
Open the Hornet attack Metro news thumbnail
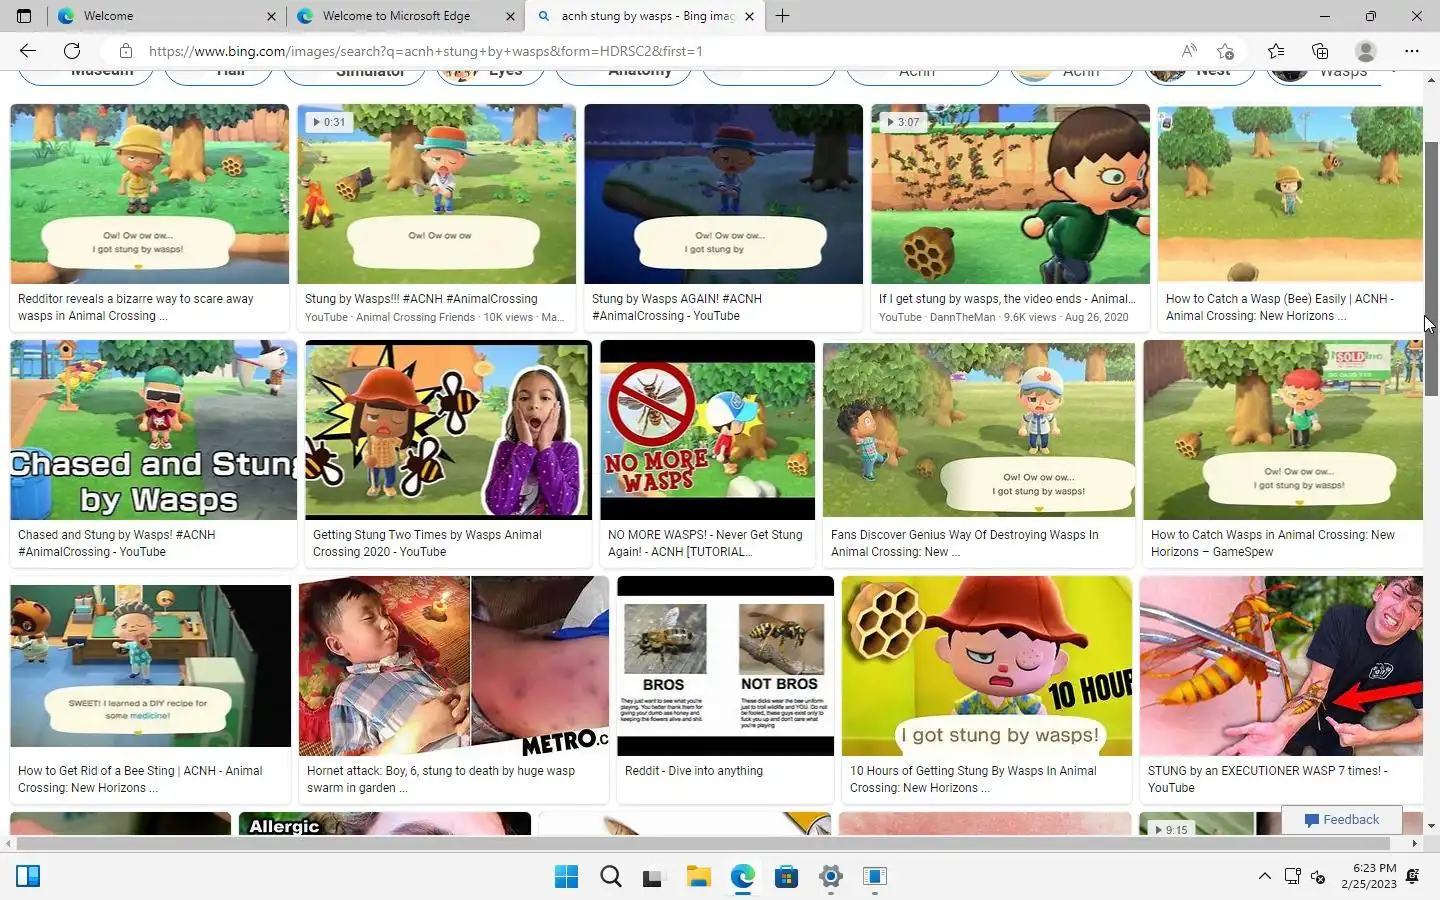453,666
